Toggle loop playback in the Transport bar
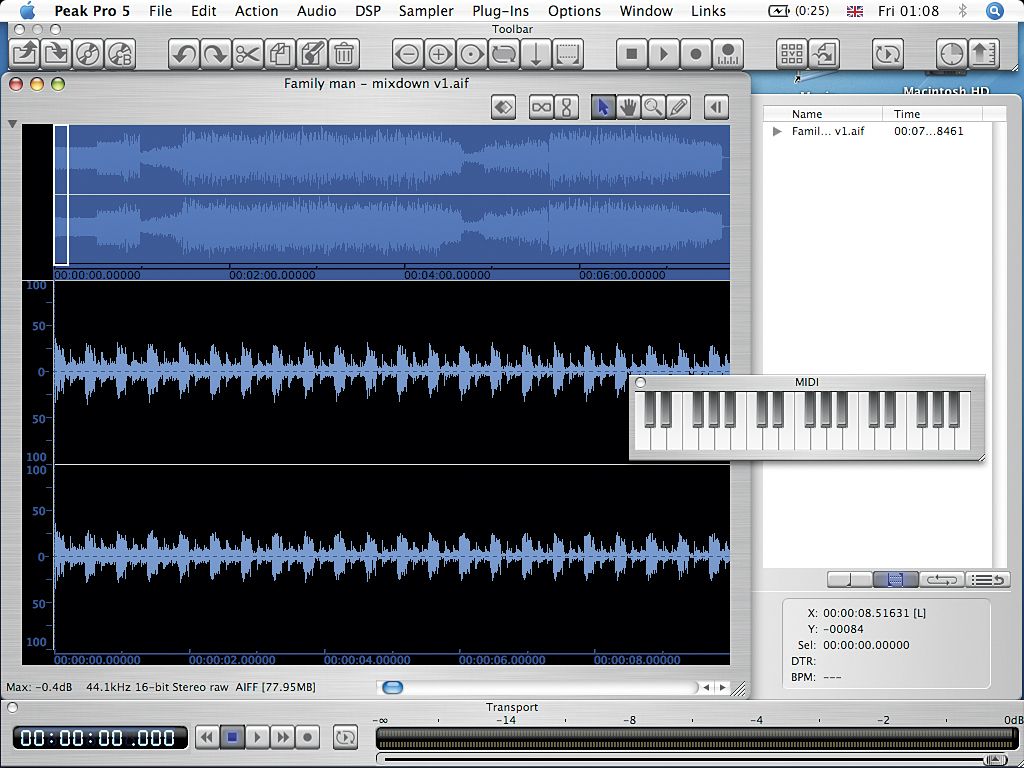This screenshot has height=768, width=1024. pos(345,737)
